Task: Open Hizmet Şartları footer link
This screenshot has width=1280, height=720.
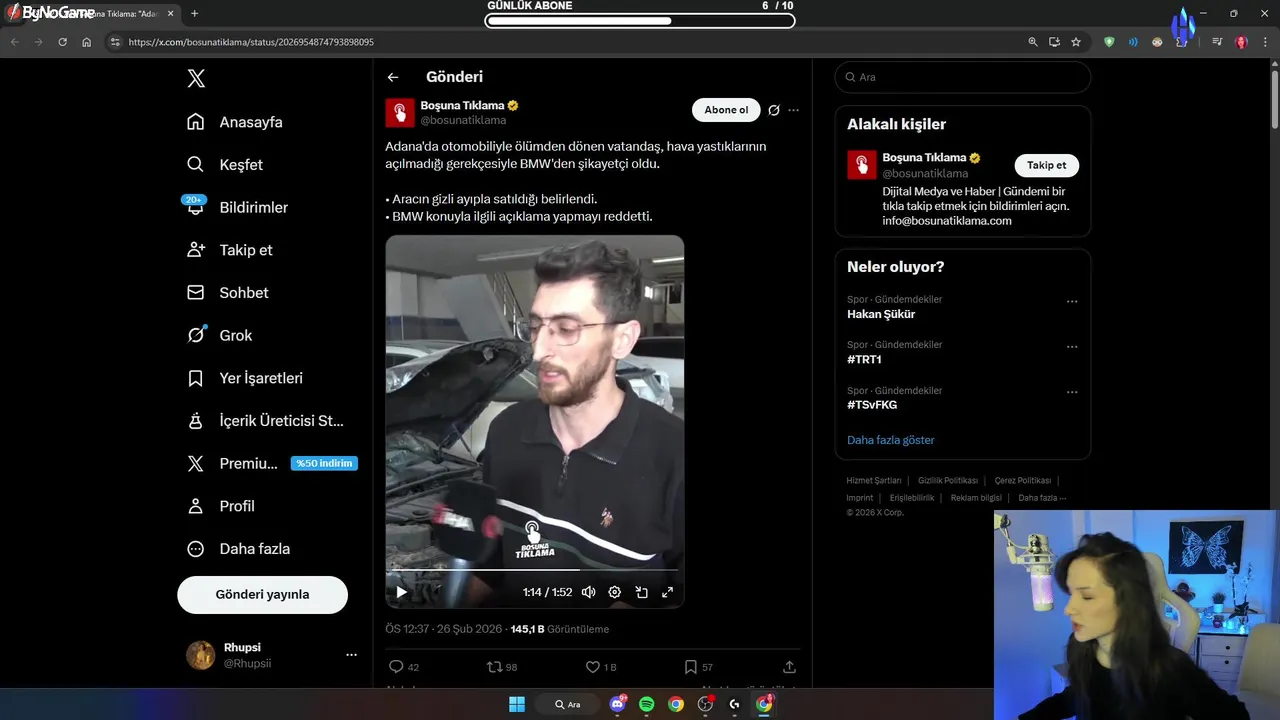Action: [874, 481]
